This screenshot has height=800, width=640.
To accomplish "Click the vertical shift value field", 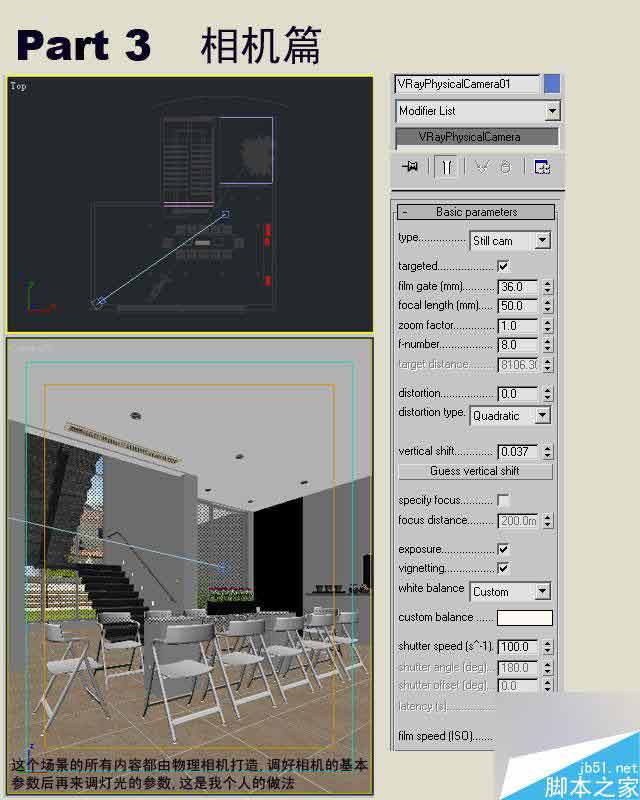I will pos(518,452).
